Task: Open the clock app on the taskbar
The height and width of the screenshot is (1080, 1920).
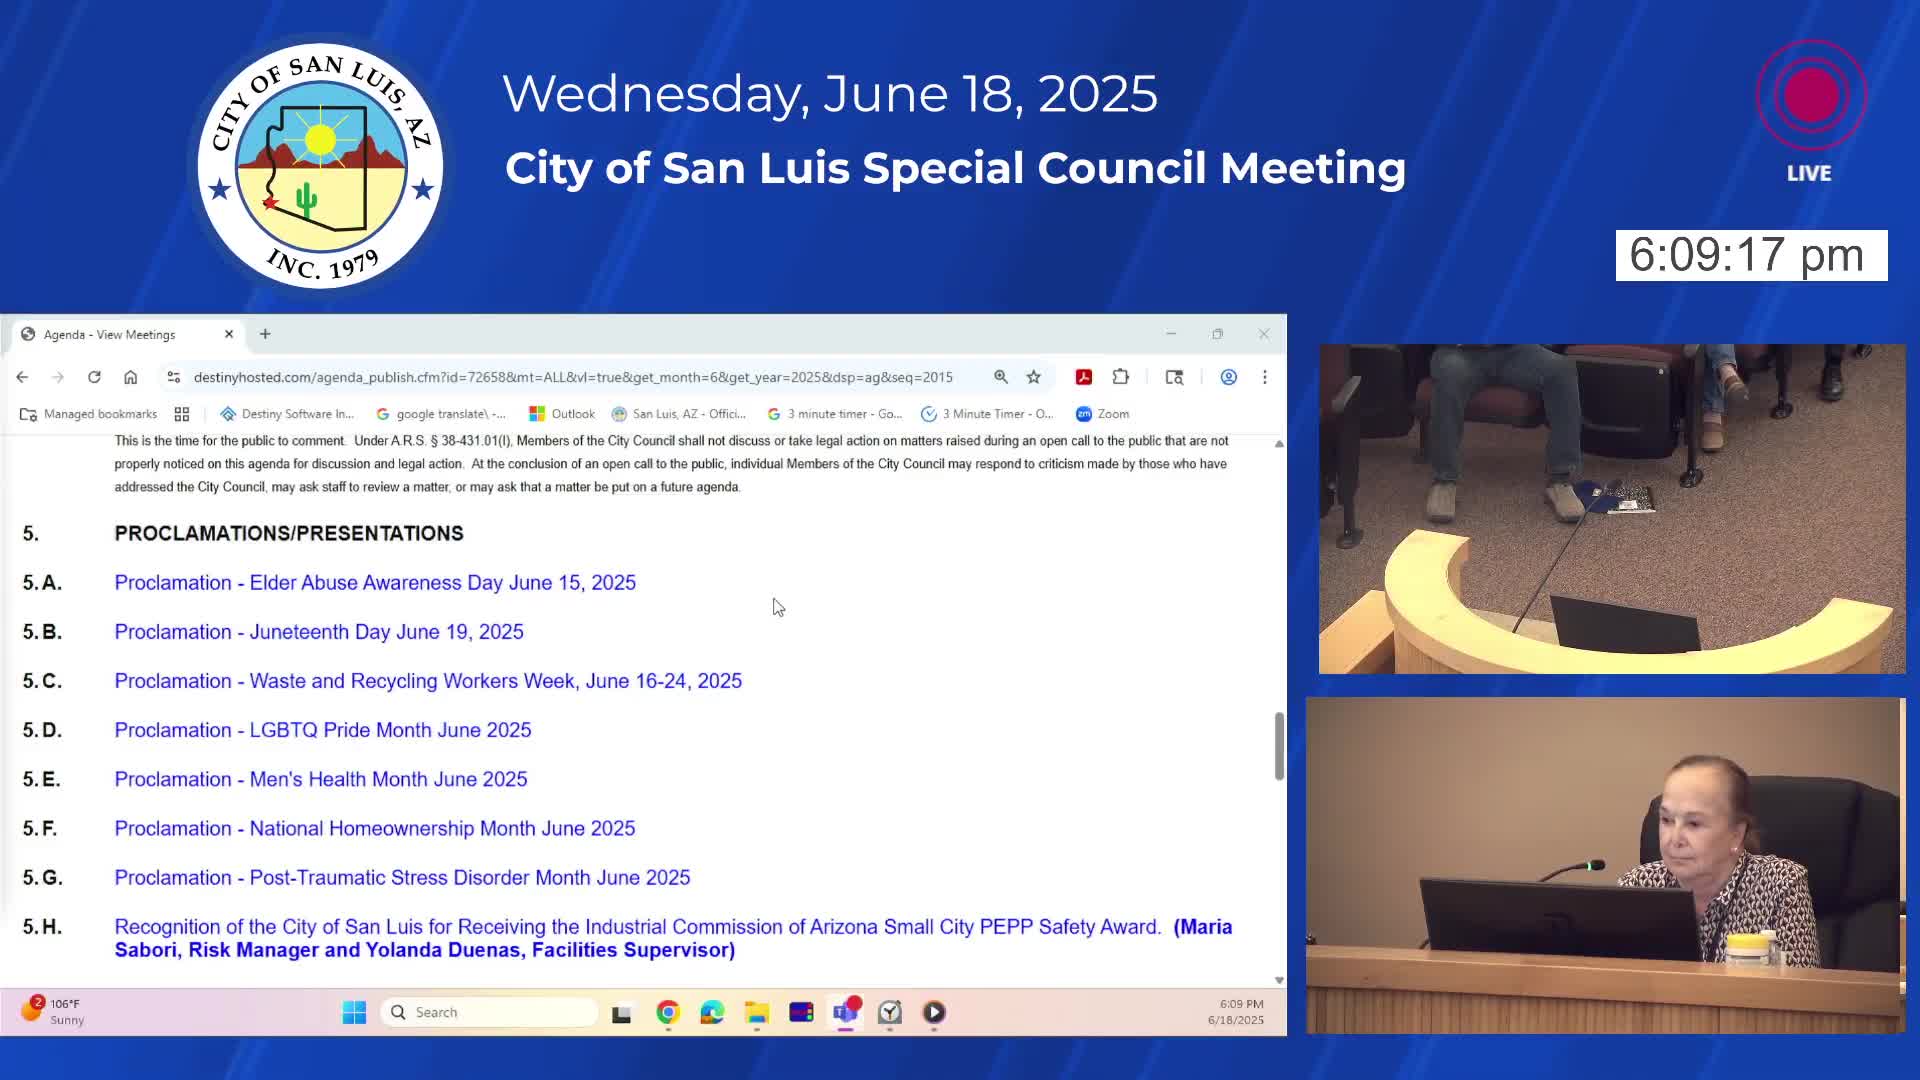Action: [x=890, y=1013]
